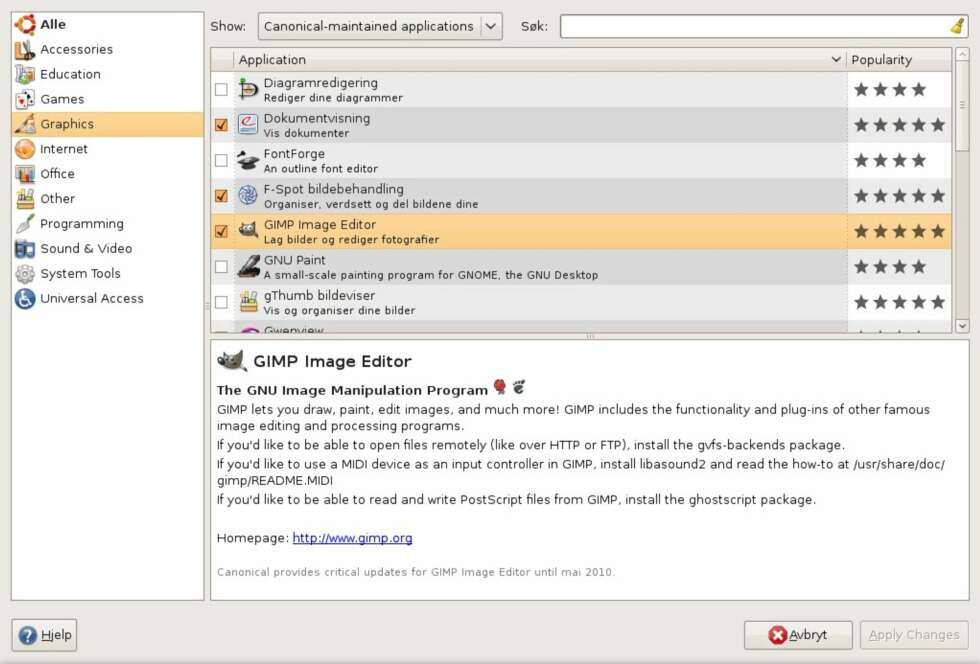Click the Søk search input field
The image size is (980, 664).
(764, 26)
